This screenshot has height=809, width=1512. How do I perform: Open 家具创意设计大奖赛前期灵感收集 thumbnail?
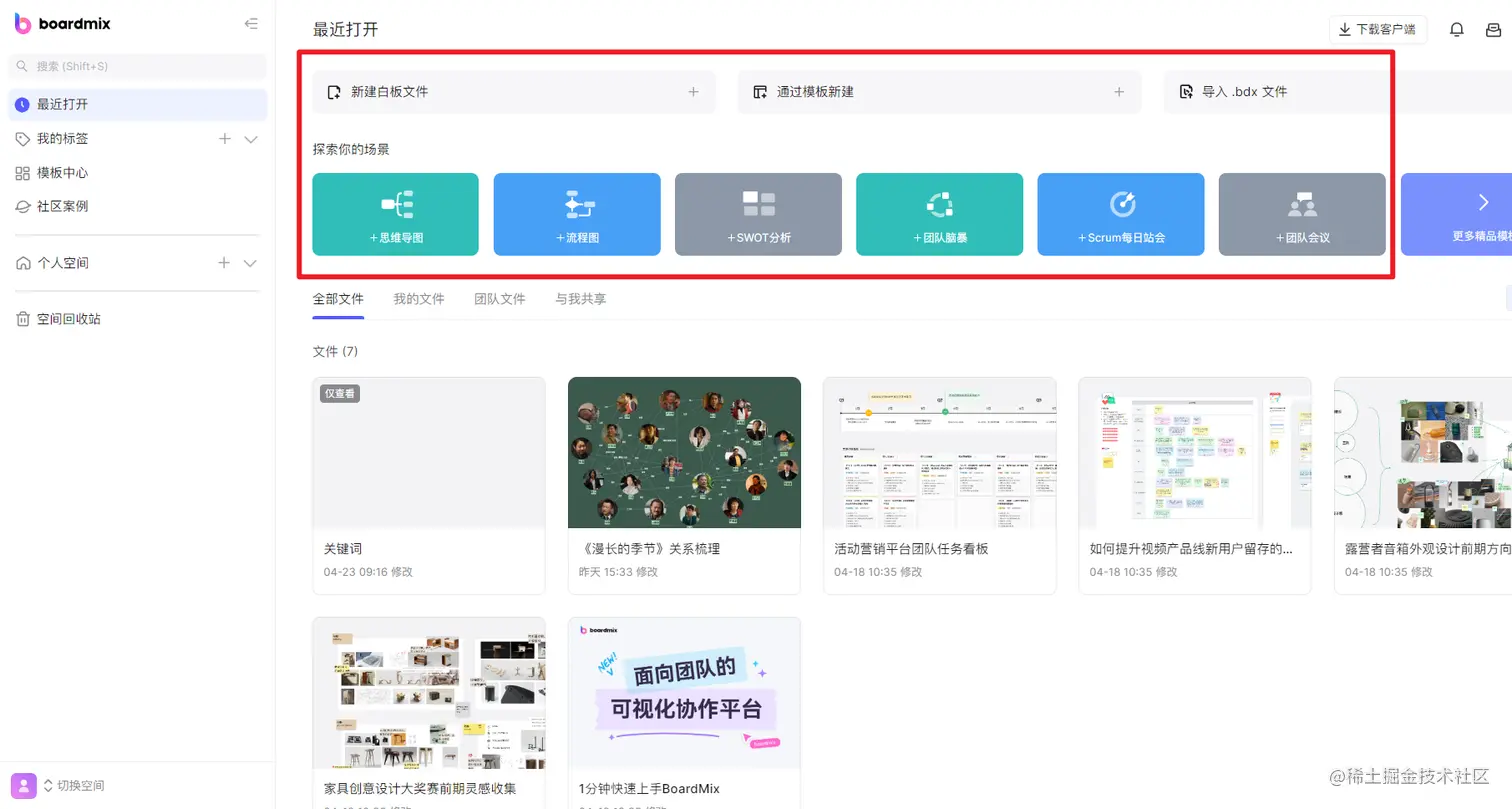(x=429, y=693)
